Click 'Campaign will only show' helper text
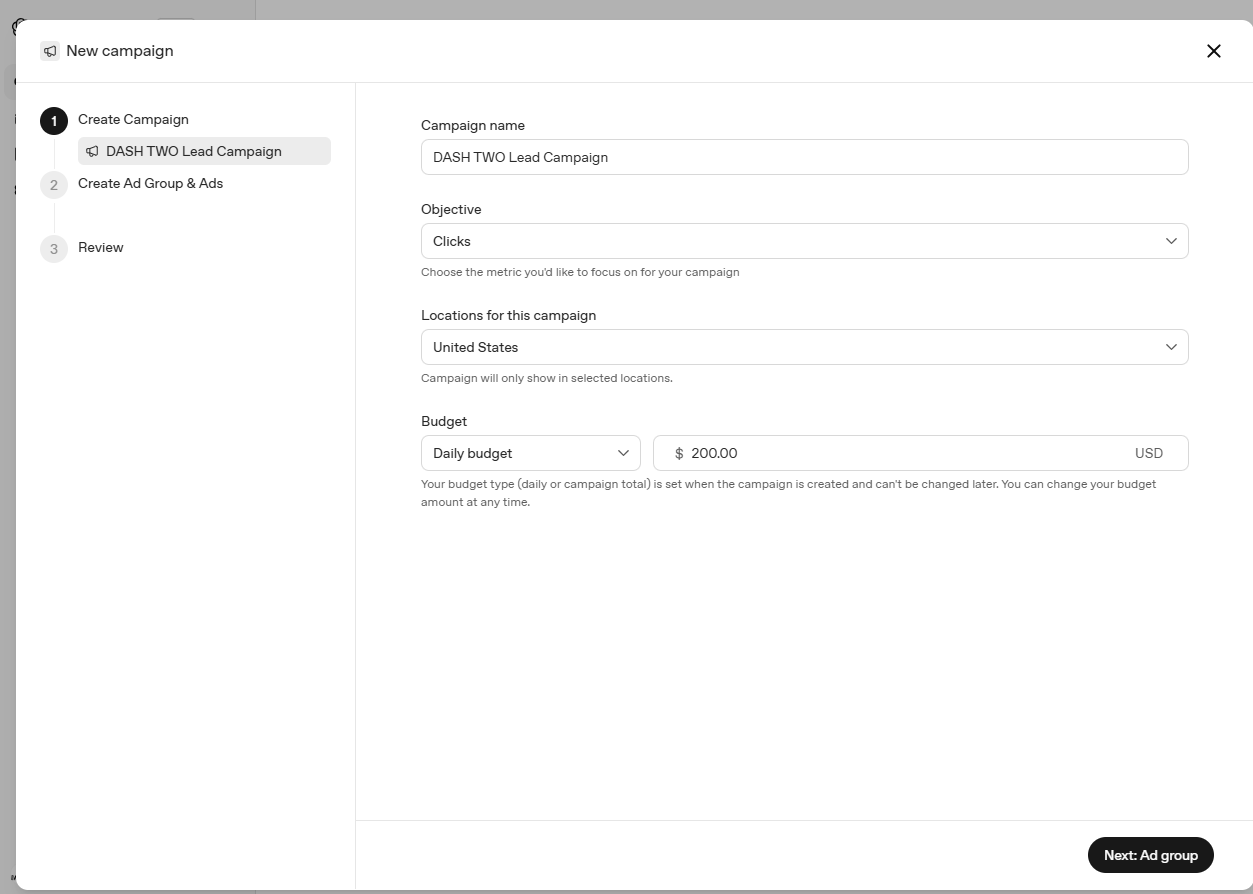 (x=546, y=378)
